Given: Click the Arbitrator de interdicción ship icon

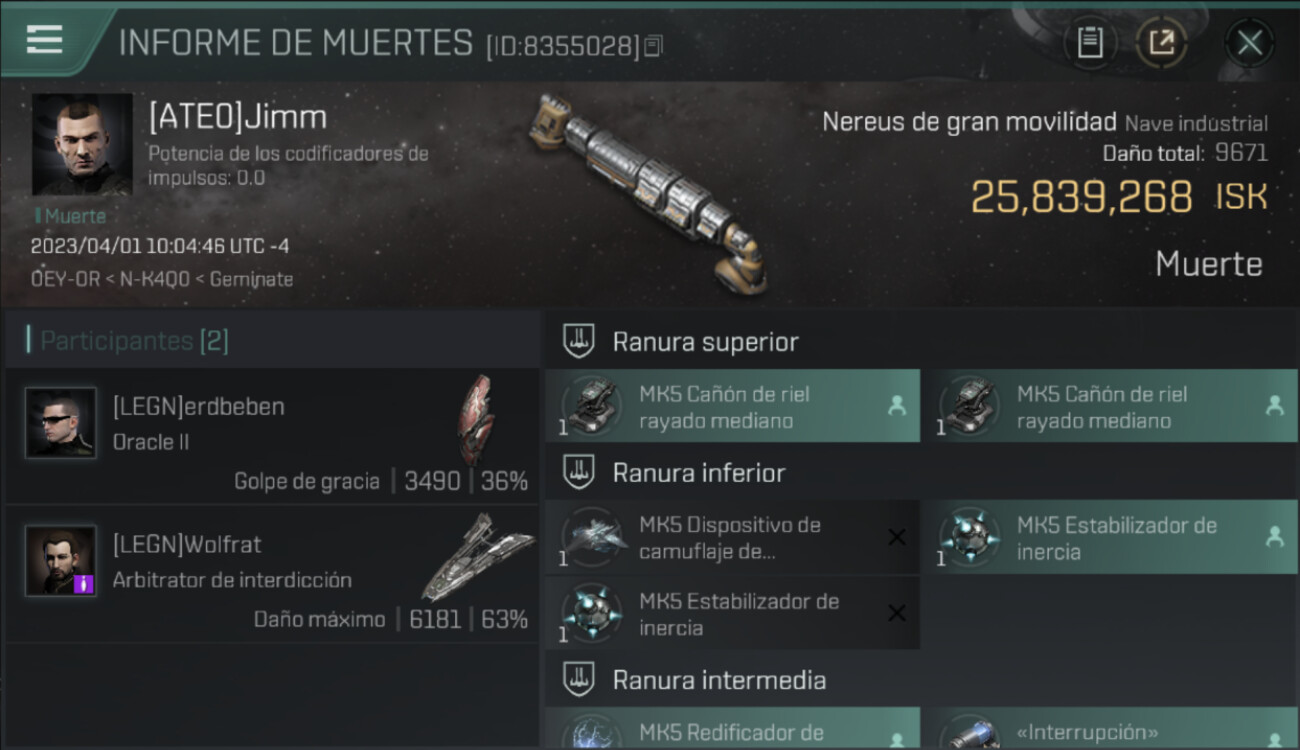Looking at the screenshot, I should (477, 556).
